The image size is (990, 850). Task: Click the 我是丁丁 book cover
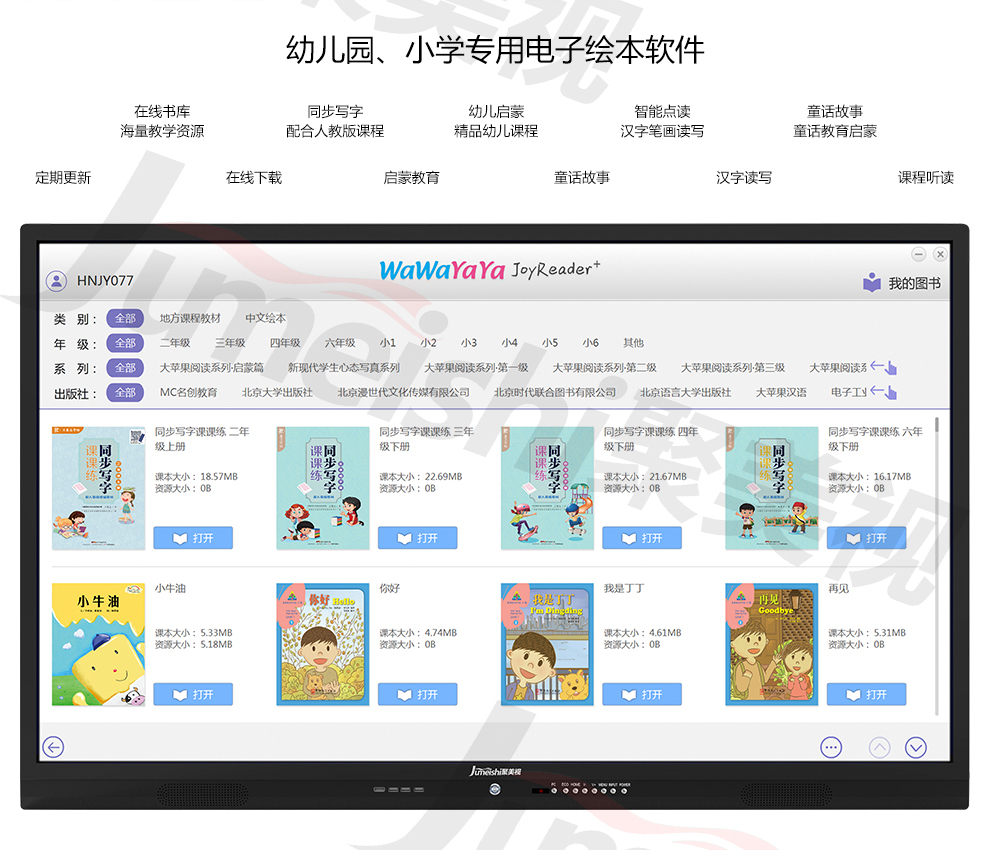547,644
